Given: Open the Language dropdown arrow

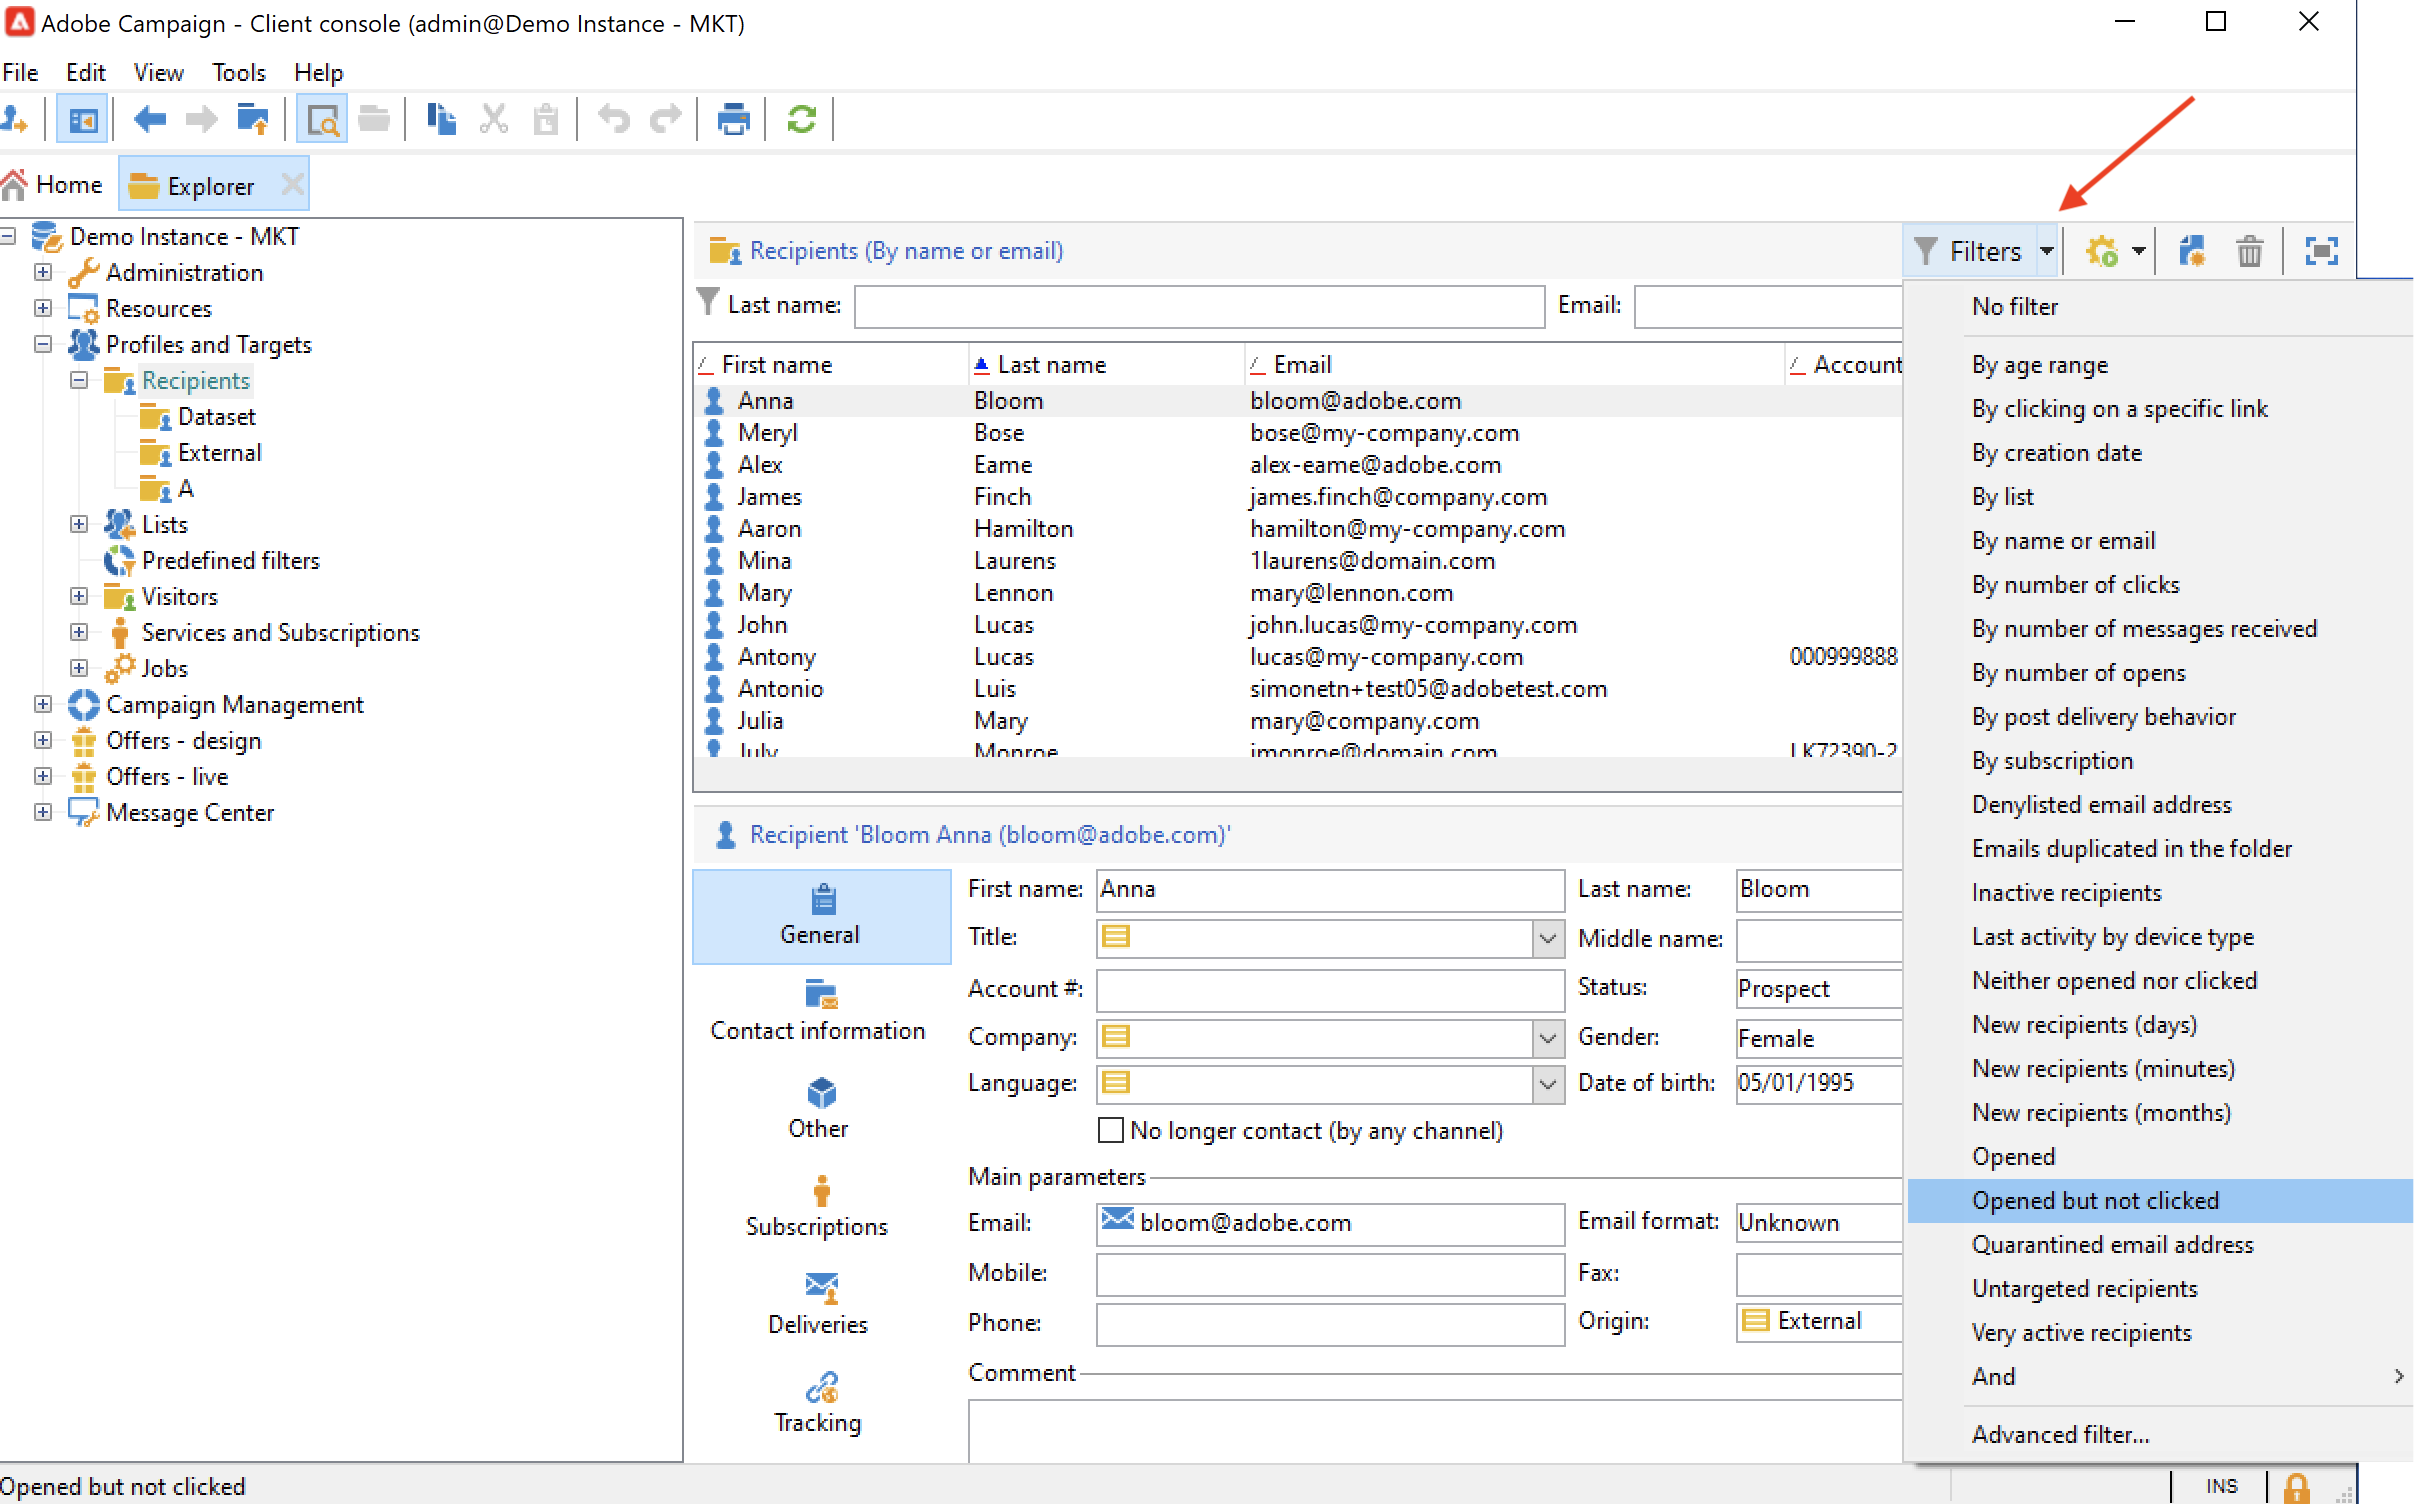Looking at the screenshot, I should [x=1547, y=1084].
